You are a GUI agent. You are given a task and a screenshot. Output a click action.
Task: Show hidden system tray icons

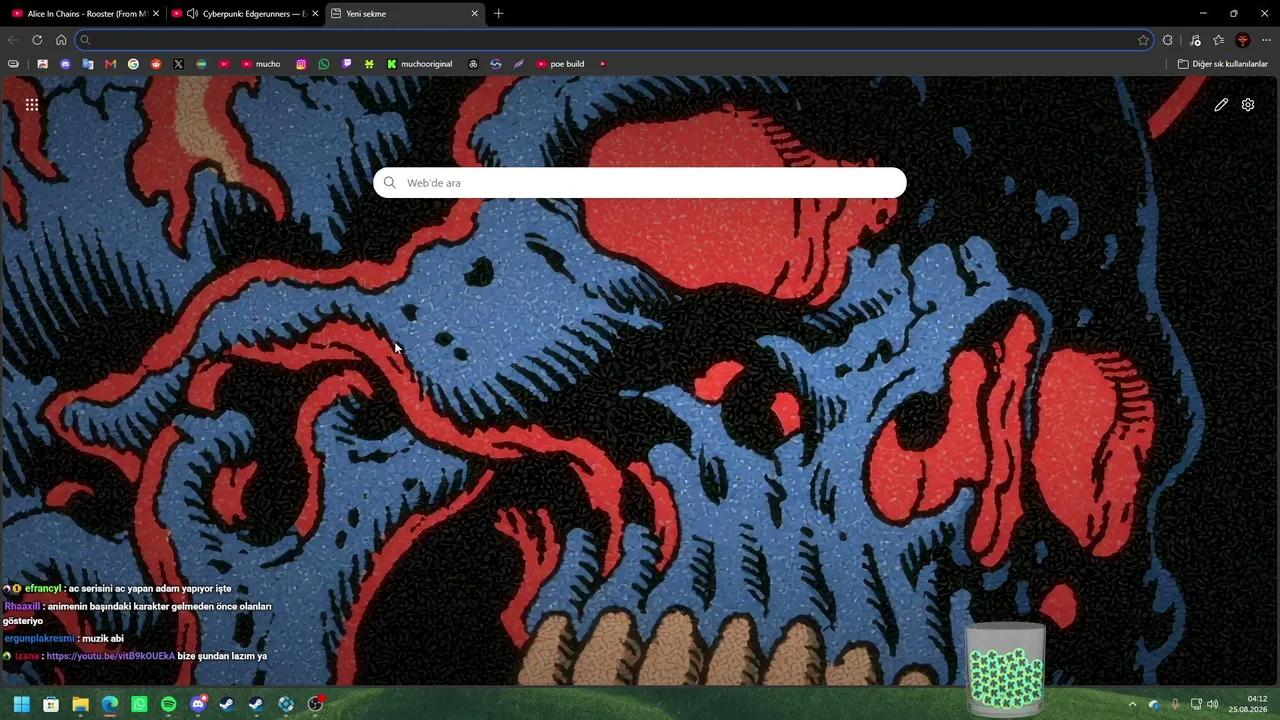(x=1132, y=704)
